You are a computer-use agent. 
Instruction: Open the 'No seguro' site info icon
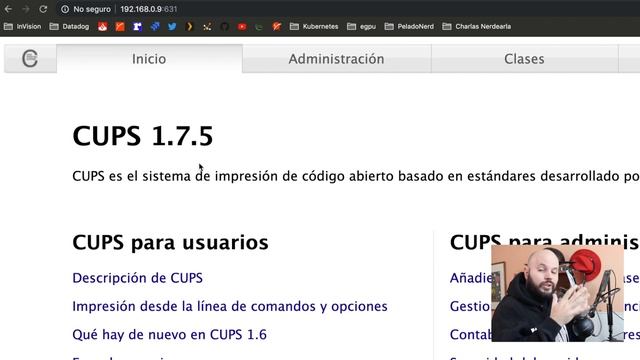[64, 9]
